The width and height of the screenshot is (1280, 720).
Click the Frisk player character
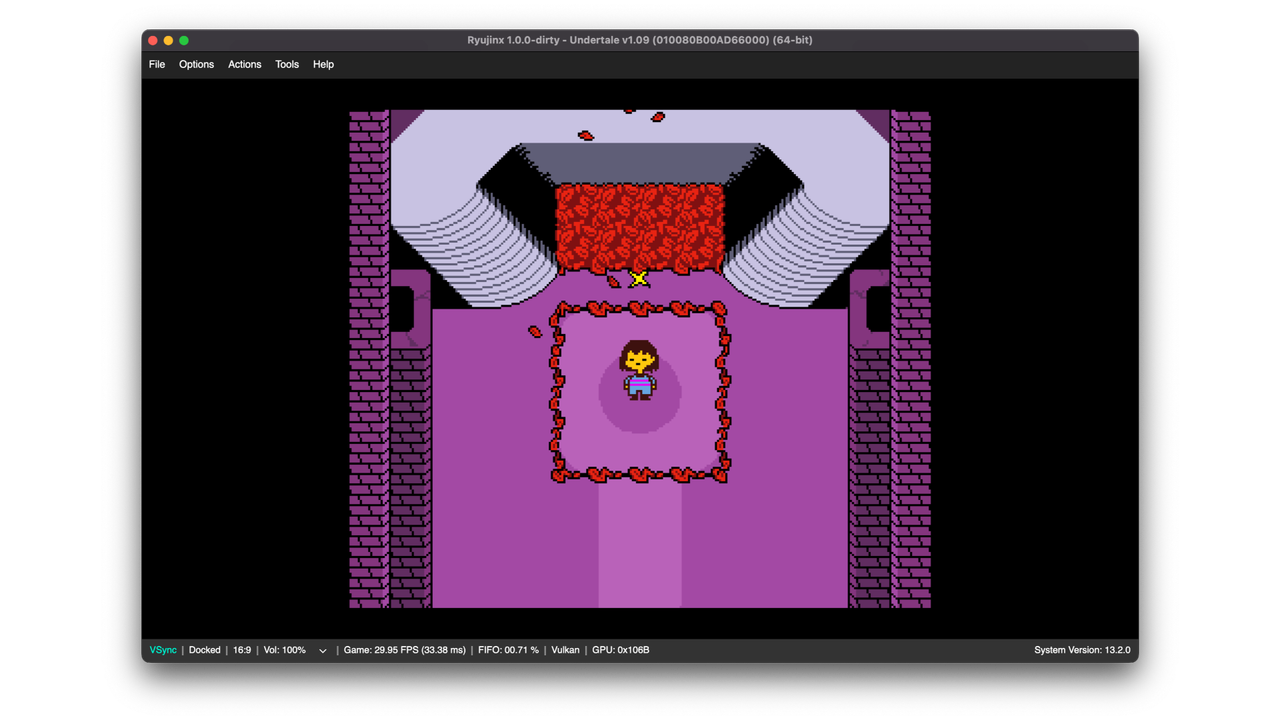(x=639, y=370)
